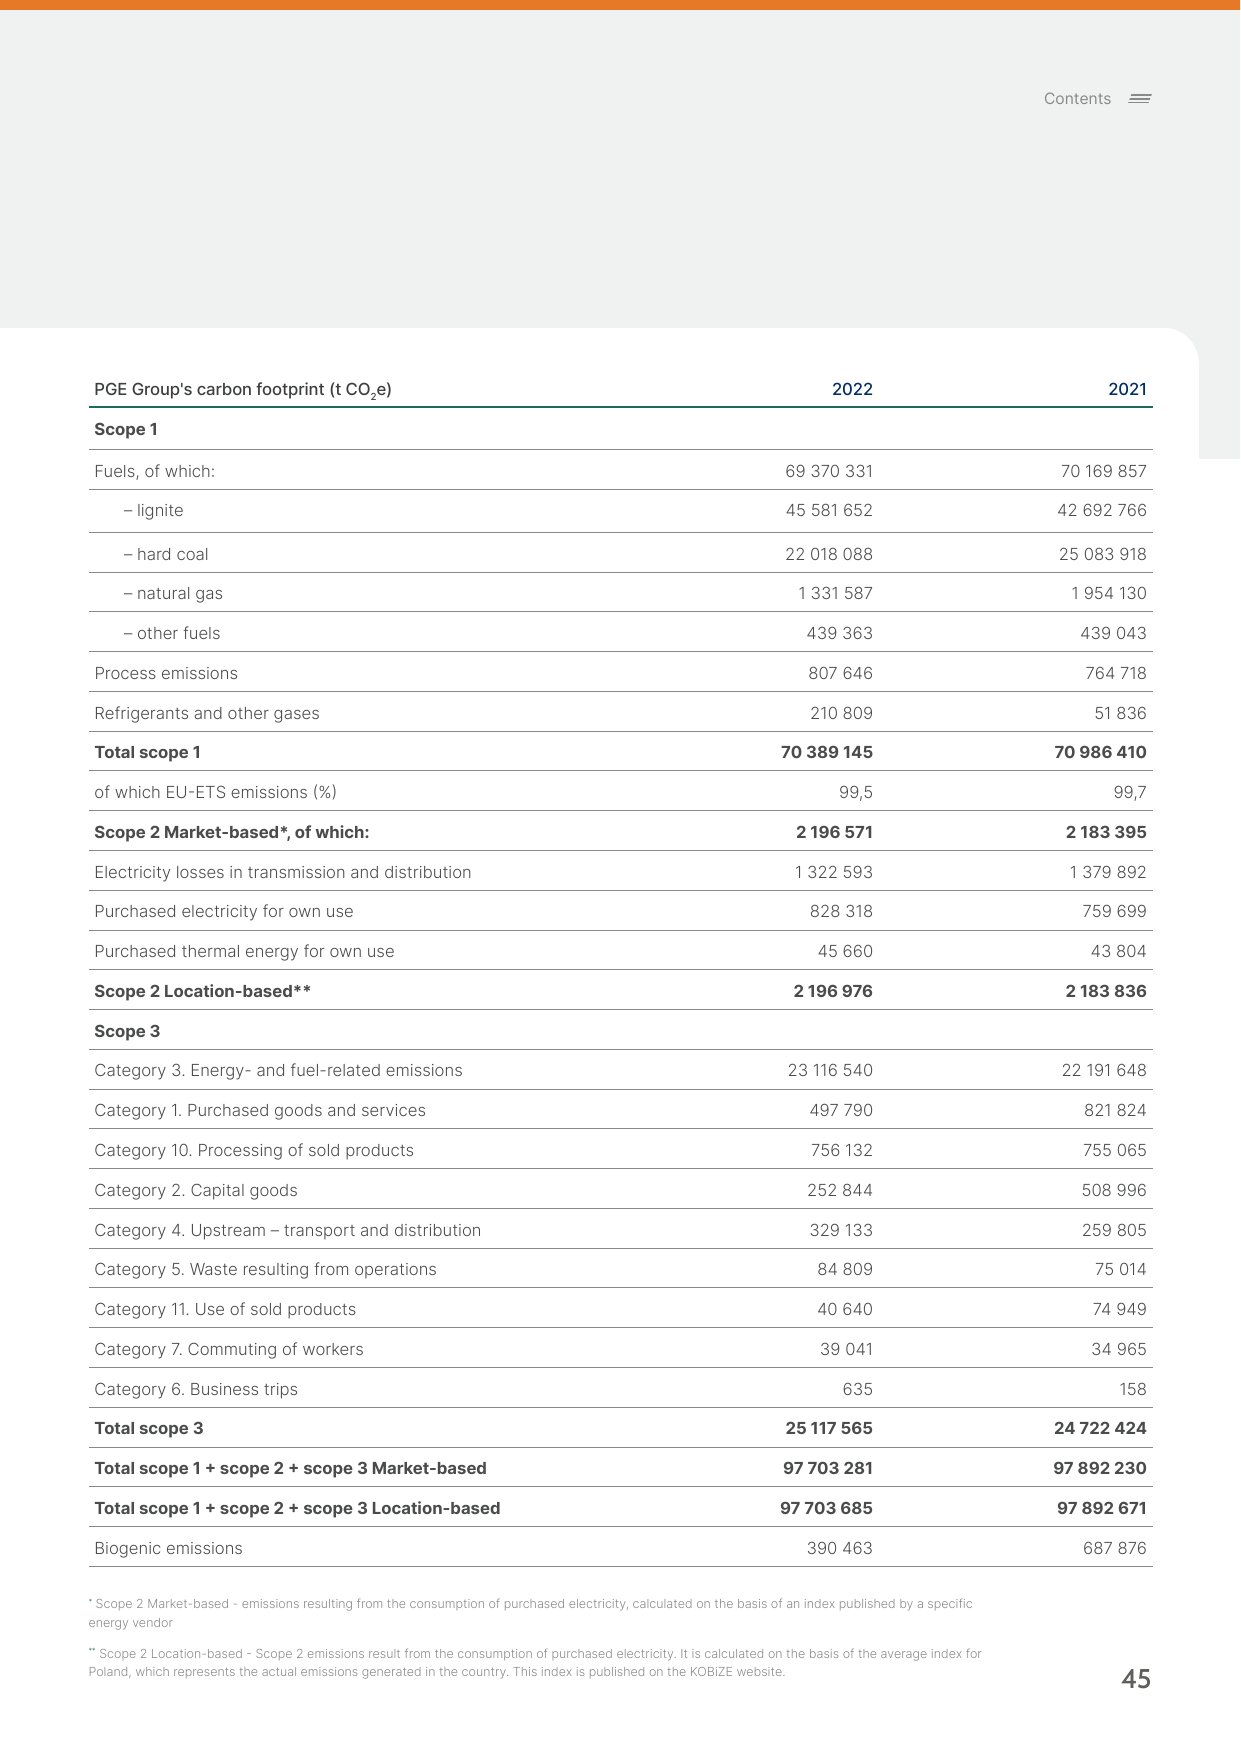The height and width of the screenshot is (1754, 1241).
Task: Click 'Electricity losses in transmission and distribution'
Action: click(x=283, y=872)
